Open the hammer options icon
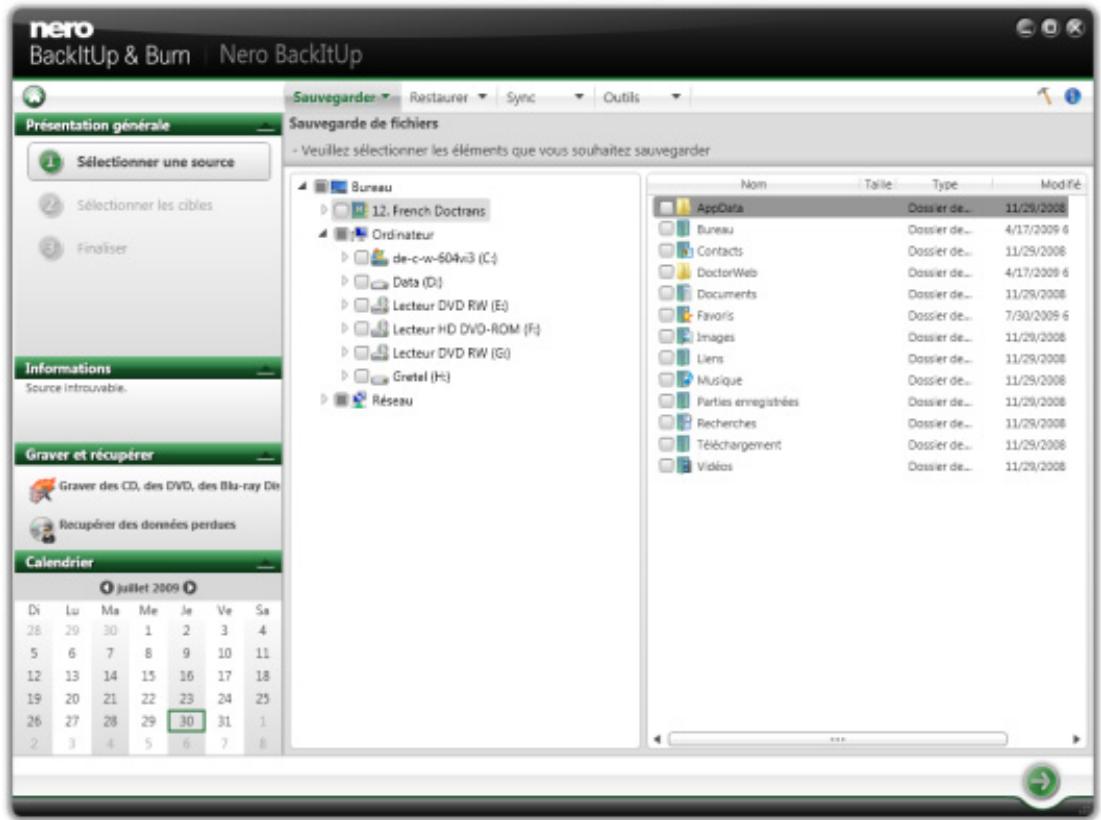This screenshot has height=820, width=1101. click(x=1045, y=96)
